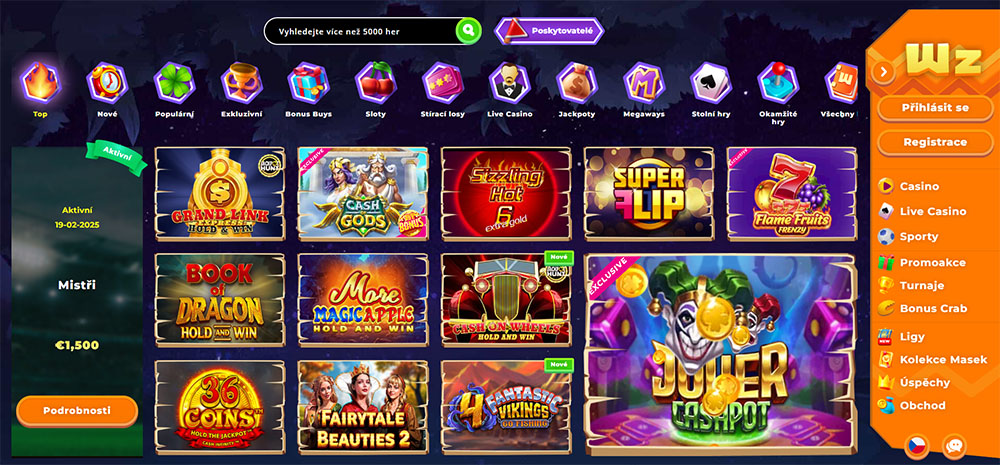Click the Registrace button
This screenshot has height=465, width=1000.
click(x=936, y=142)
